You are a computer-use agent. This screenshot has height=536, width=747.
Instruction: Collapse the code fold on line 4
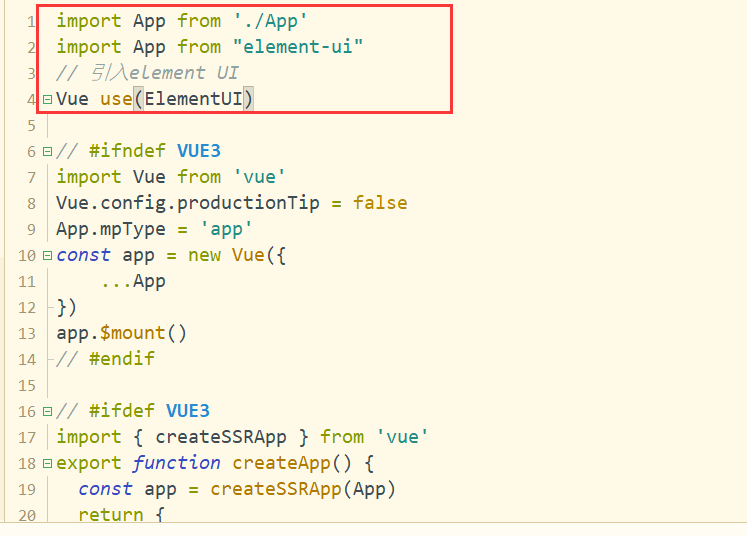[47, 100]
